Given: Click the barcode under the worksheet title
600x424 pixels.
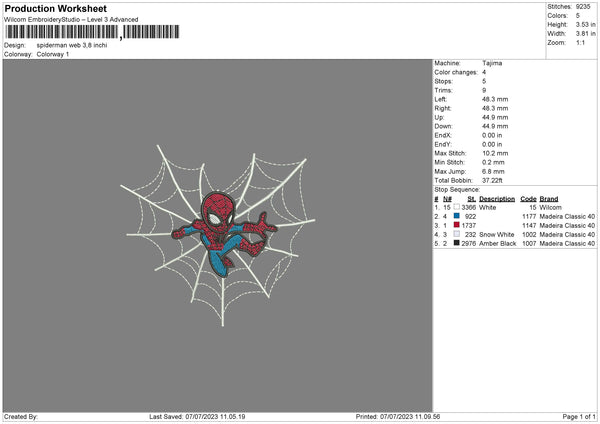Looking at the screenshot, I should 92,32.
